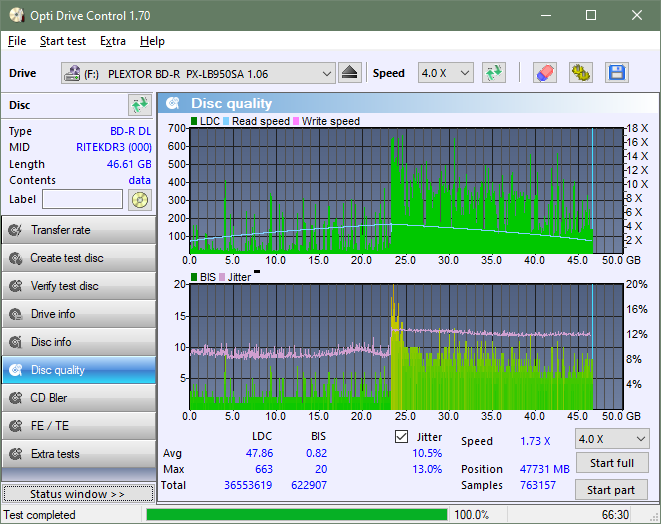Click the Status window >> button
The height and width of the screenshot is (524, 661).
[78, 494]
